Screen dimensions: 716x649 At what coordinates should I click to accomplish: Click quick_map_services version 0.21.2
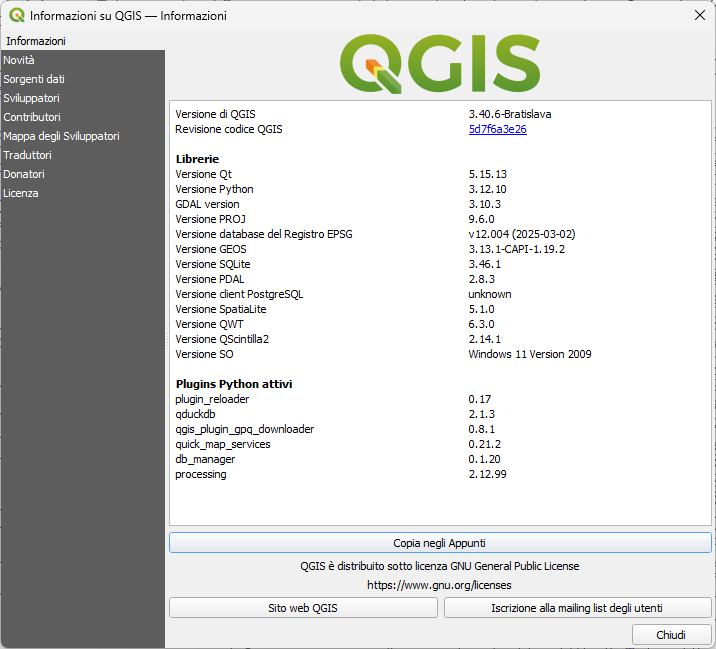pyautogui.click(x=484, y=444)
